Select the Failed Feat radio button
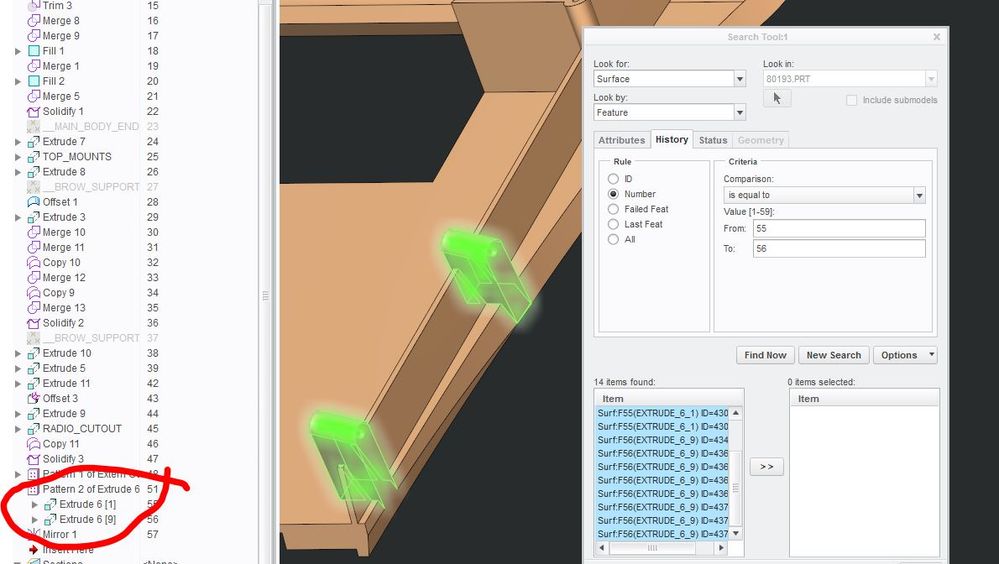The height and width of the screenshot is (564, 999). click(613, 209)
